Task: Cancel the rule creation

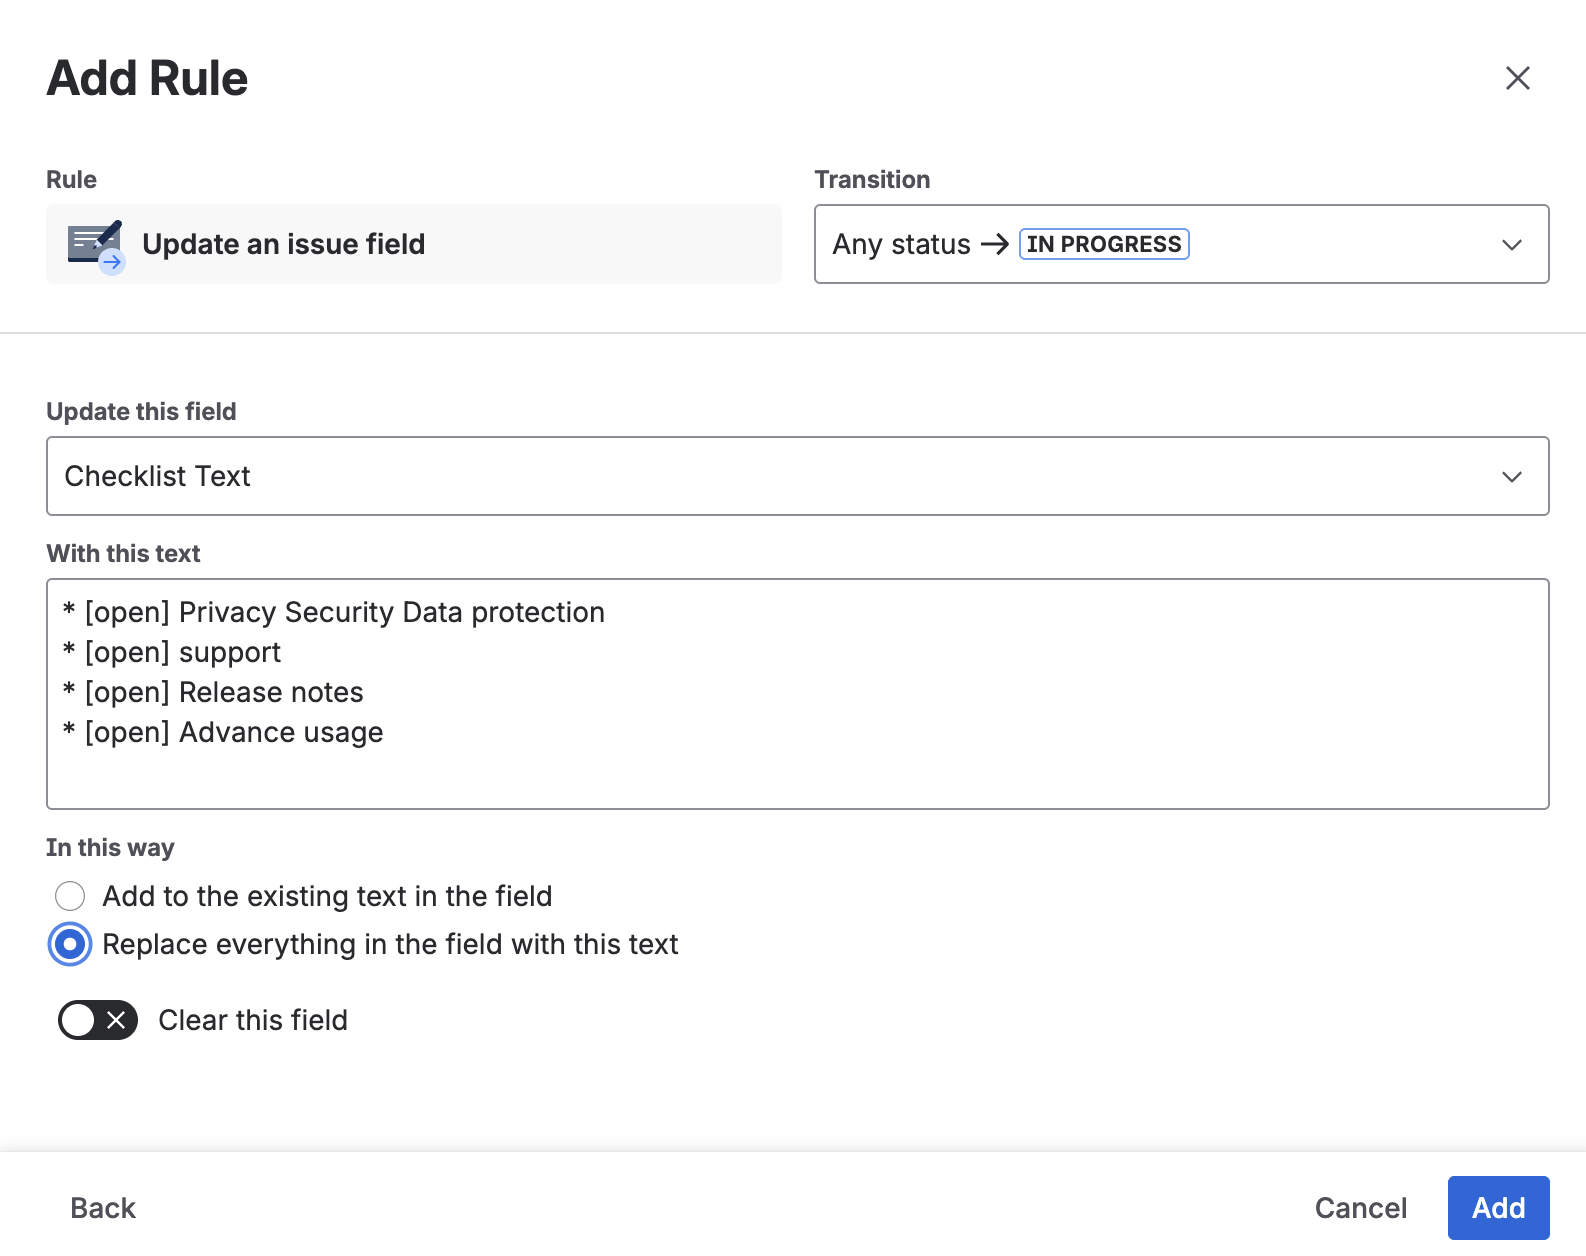Action: coord(1360,1208)
